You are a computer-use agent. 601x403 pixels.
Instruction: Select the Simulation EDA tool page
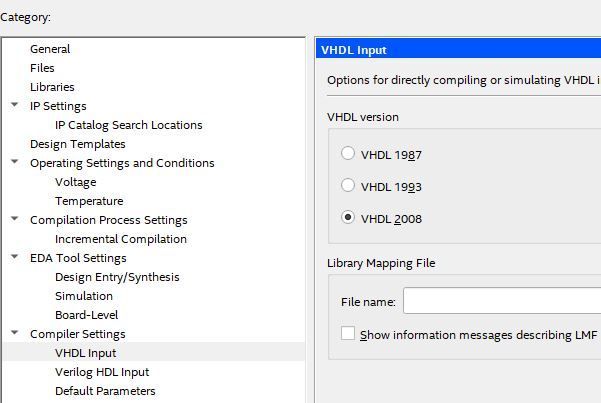click(x=84, y=296)
